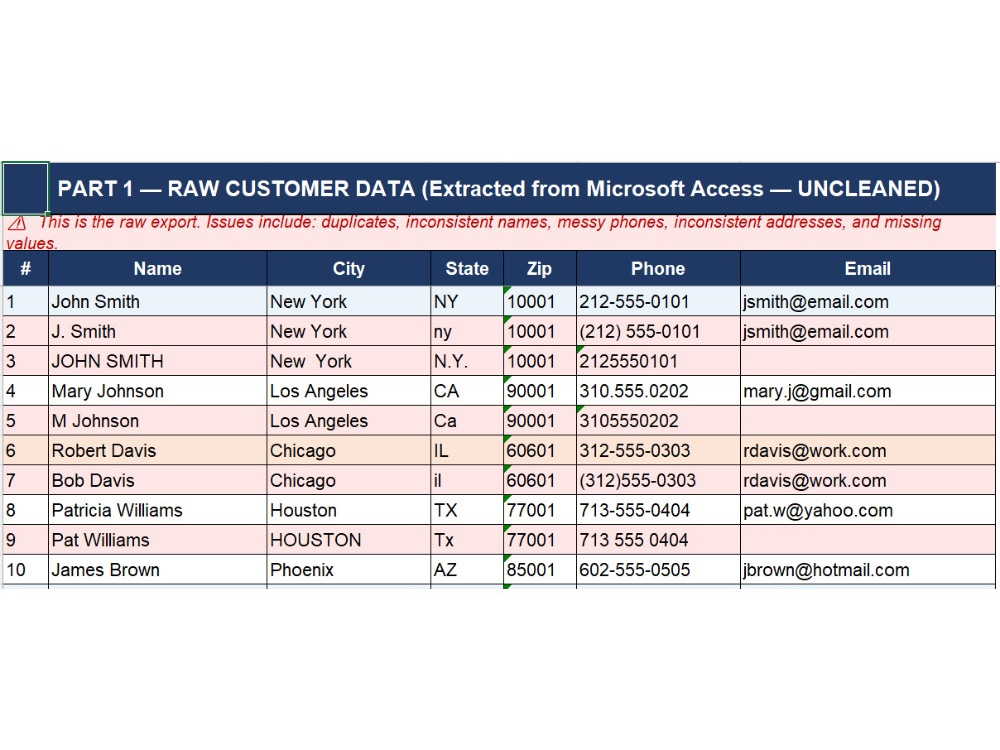Viewport: 1000px width, 750px height.
Task: Select the mary.j@gmail.com email cell
Action: [x=868, y=390]
